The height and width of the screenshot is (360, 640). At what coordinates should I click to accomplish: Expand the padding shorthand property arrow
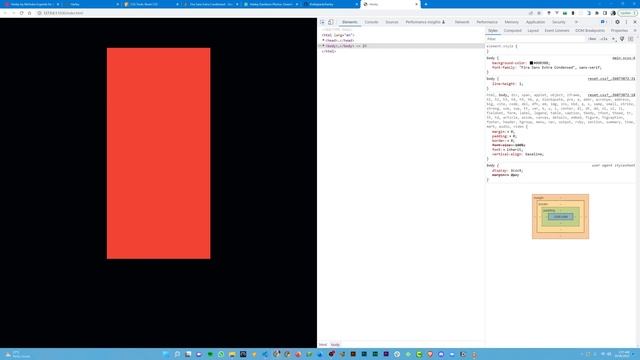tap(509, 136)
